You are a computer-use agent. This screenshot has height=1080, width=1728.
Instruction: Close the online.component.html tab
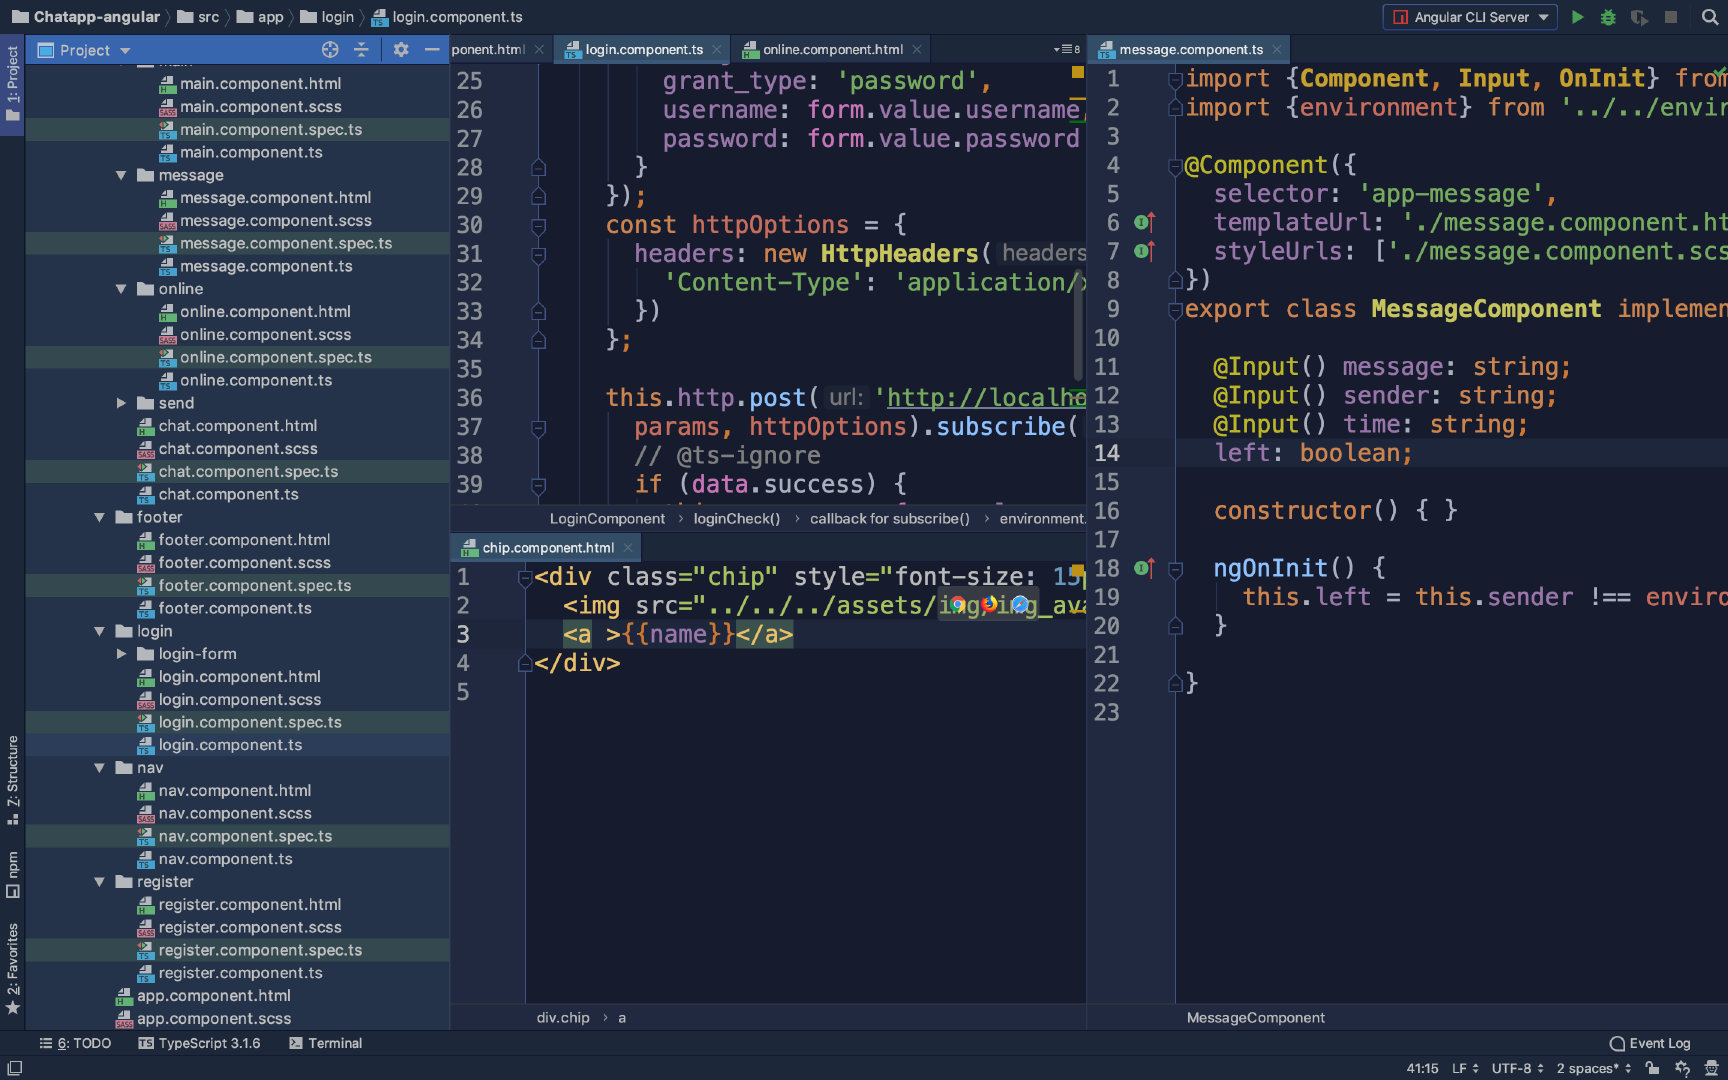[917, 49]
